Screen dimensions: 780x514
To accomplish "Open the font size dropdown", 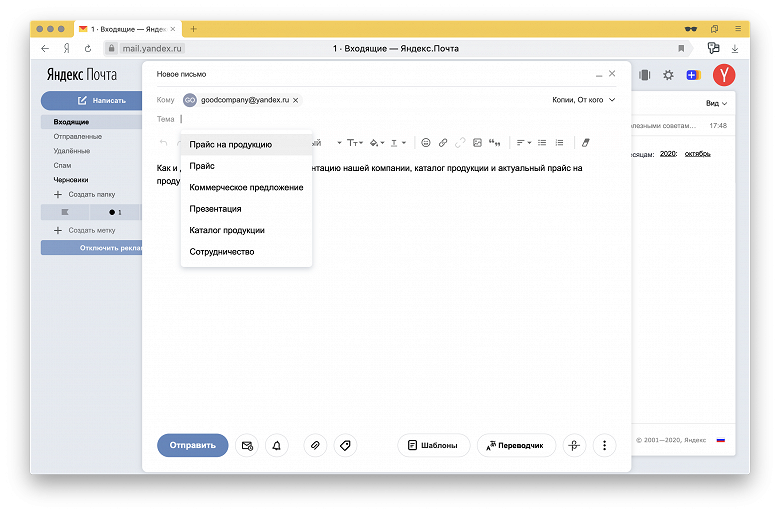I will pos(355,143).
